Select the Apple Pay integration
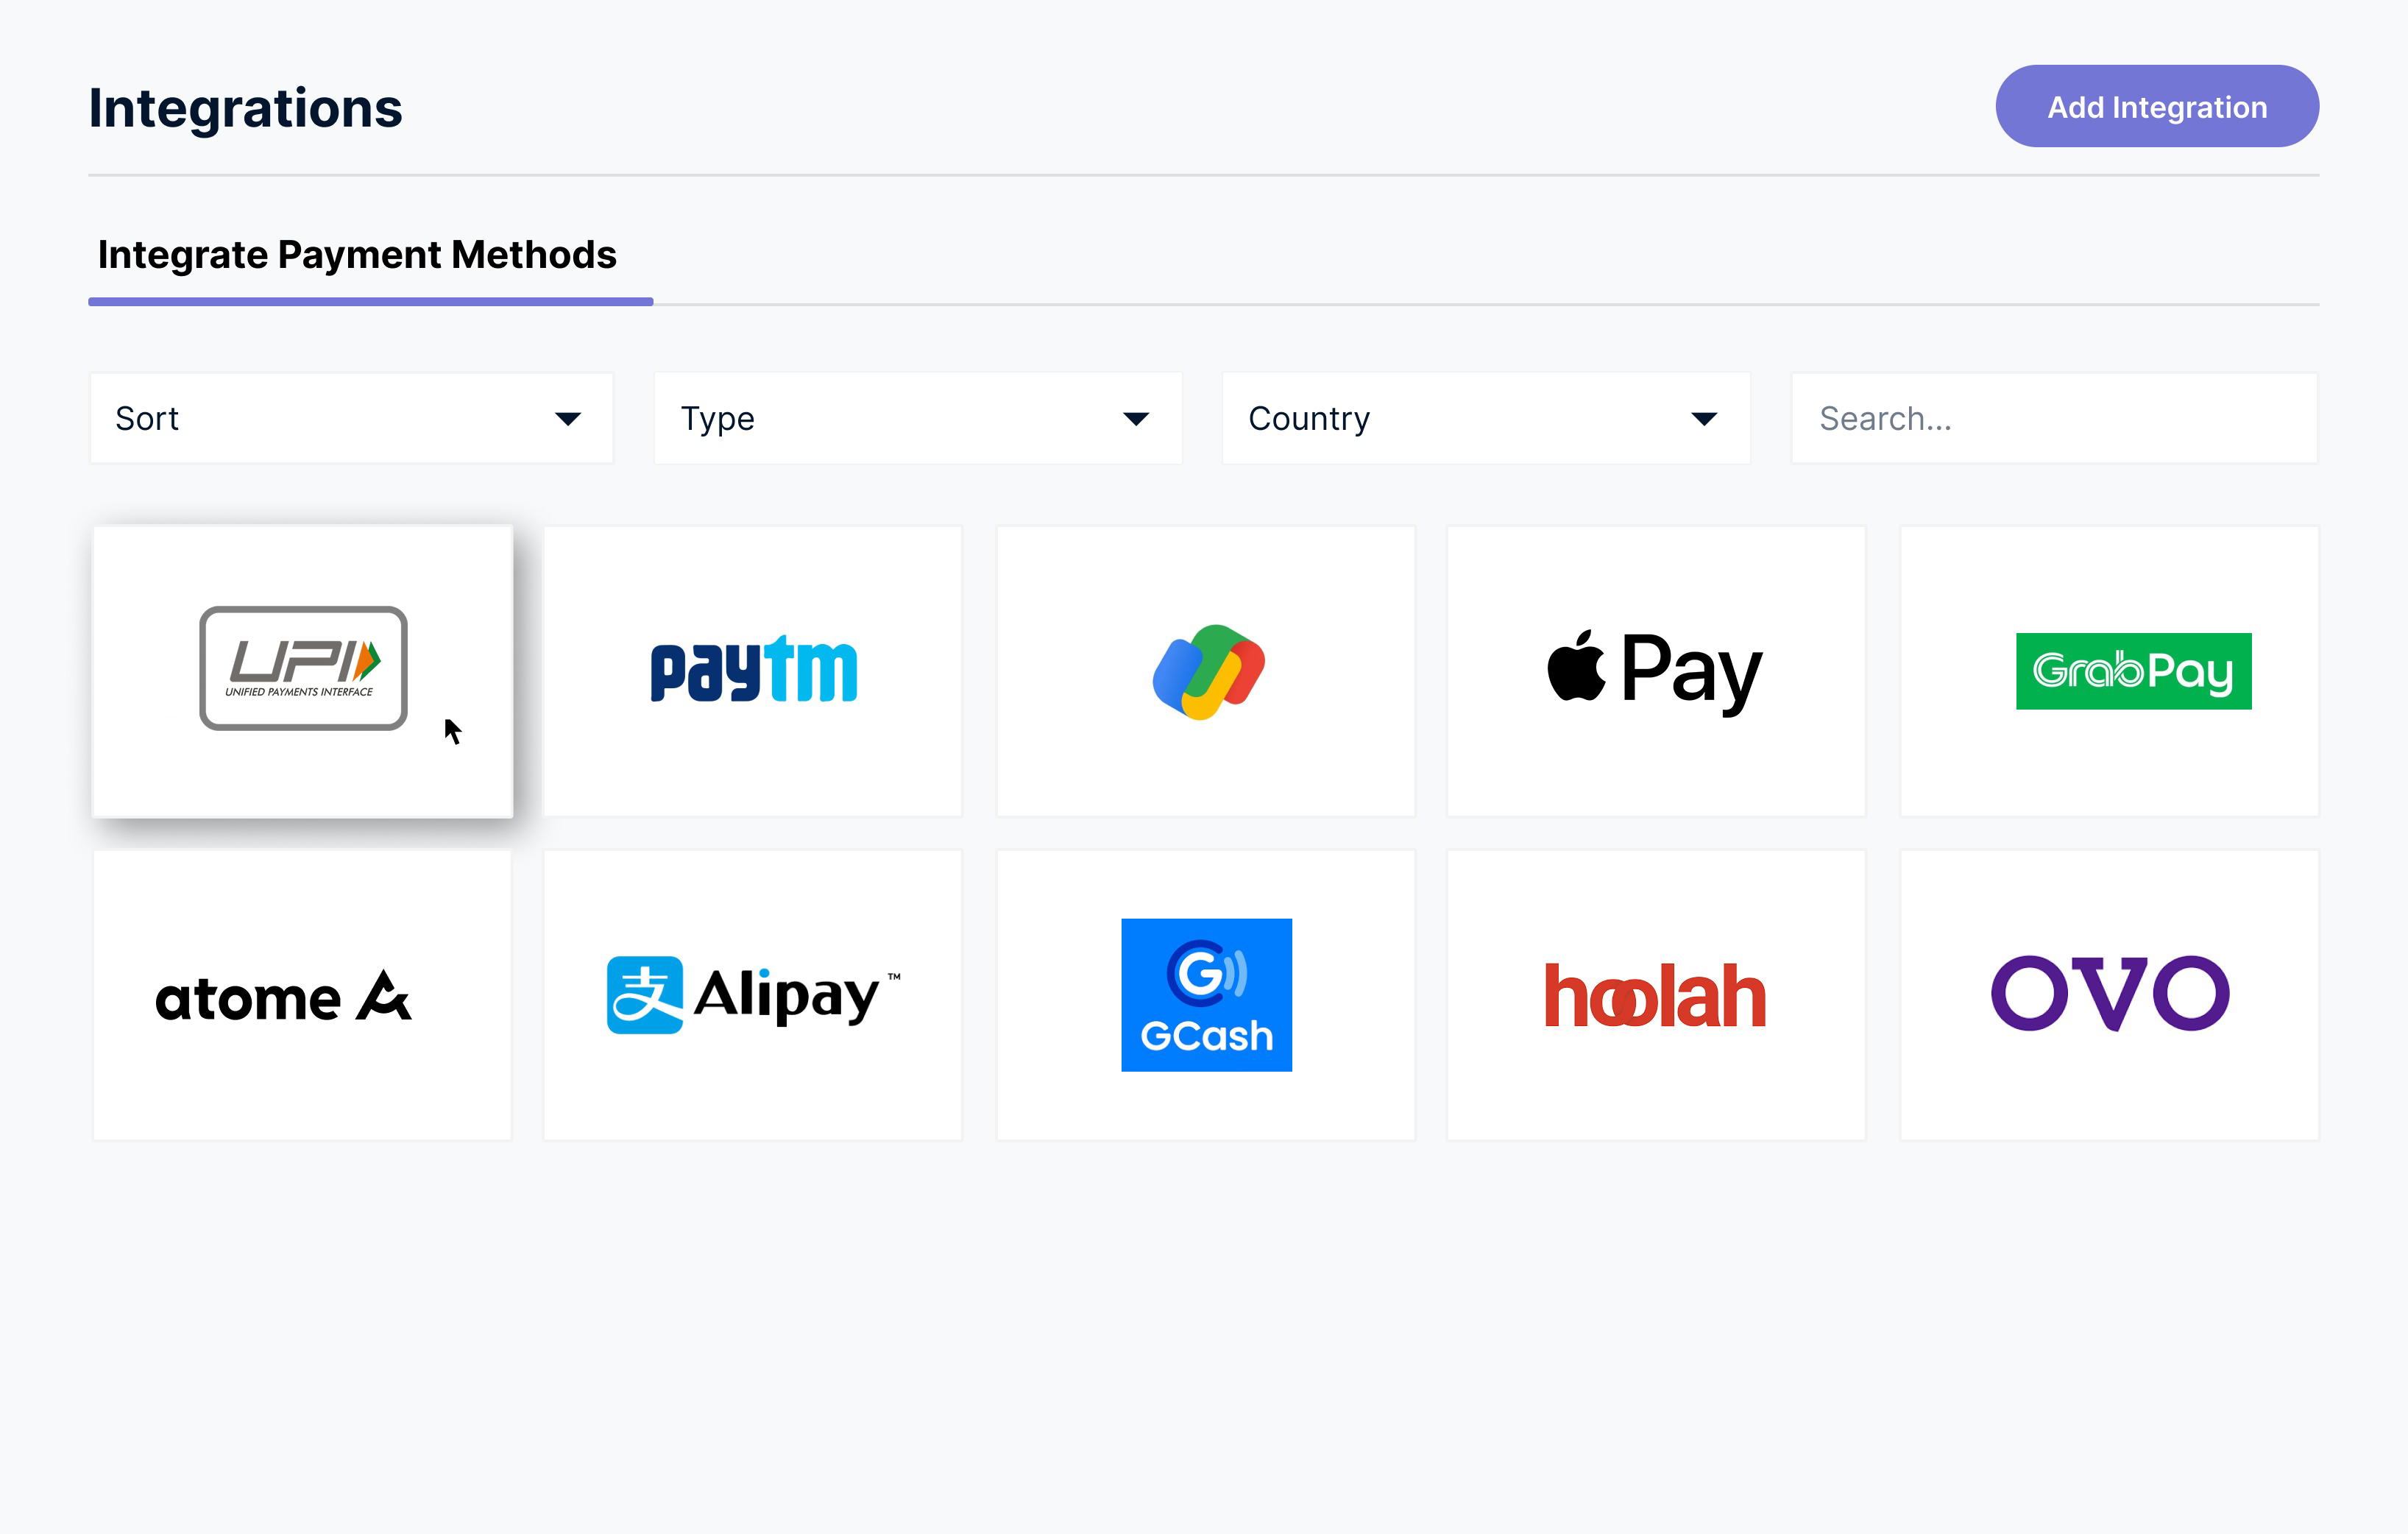The width and height of the screenshot is (2408, 1534). click(1656, 671)
